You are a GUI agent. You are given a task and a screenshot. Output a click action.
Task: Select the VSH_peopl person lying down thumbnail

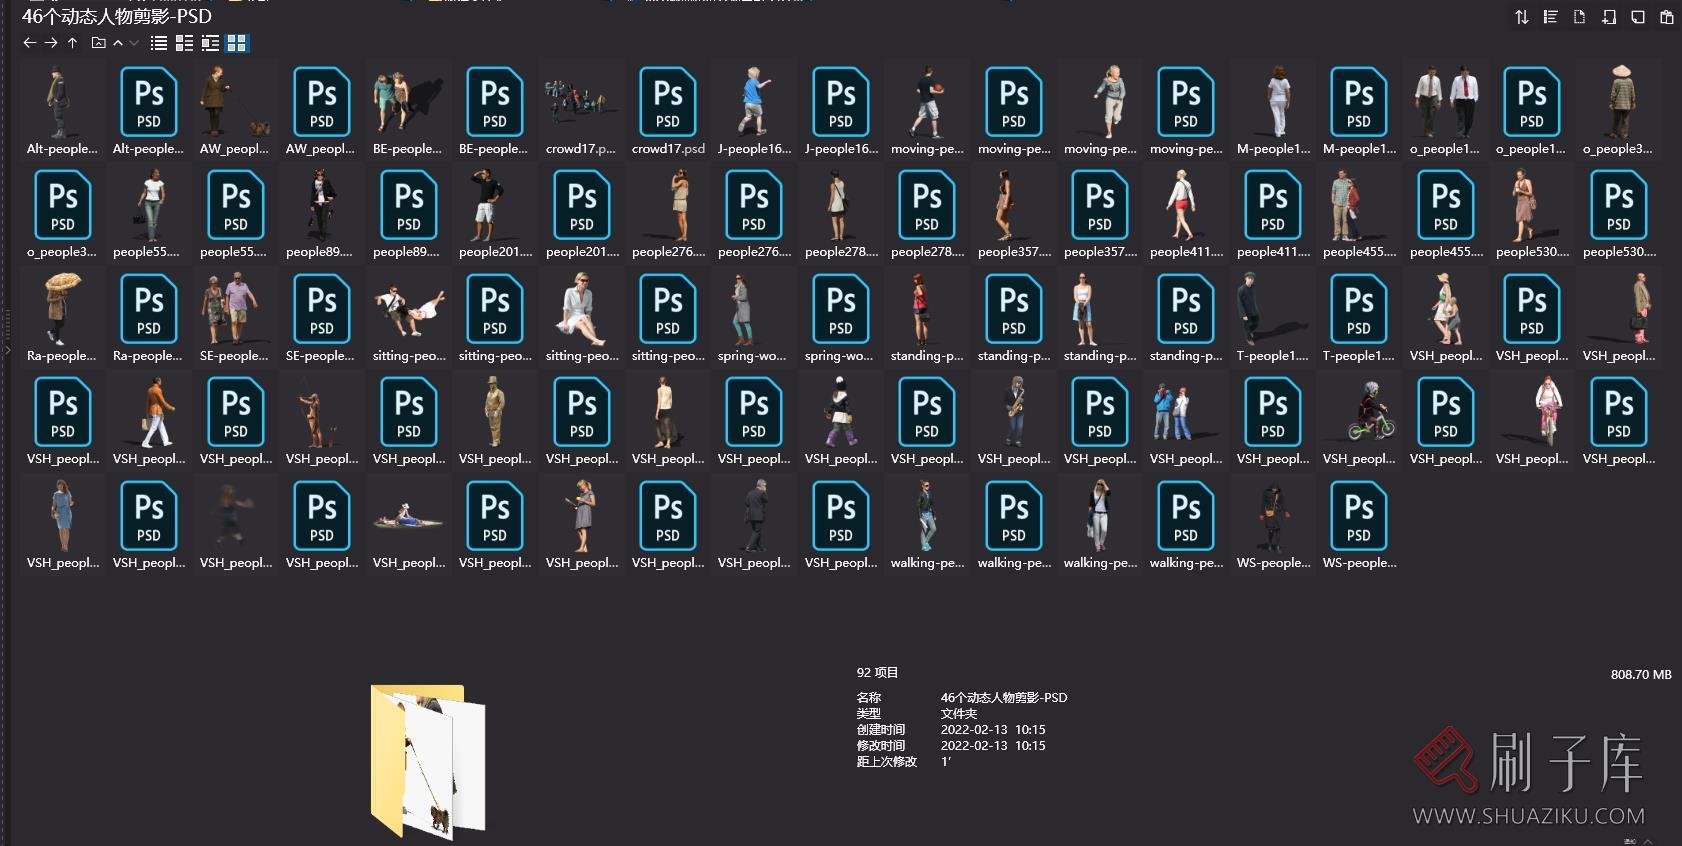click(x=409, y=518)
